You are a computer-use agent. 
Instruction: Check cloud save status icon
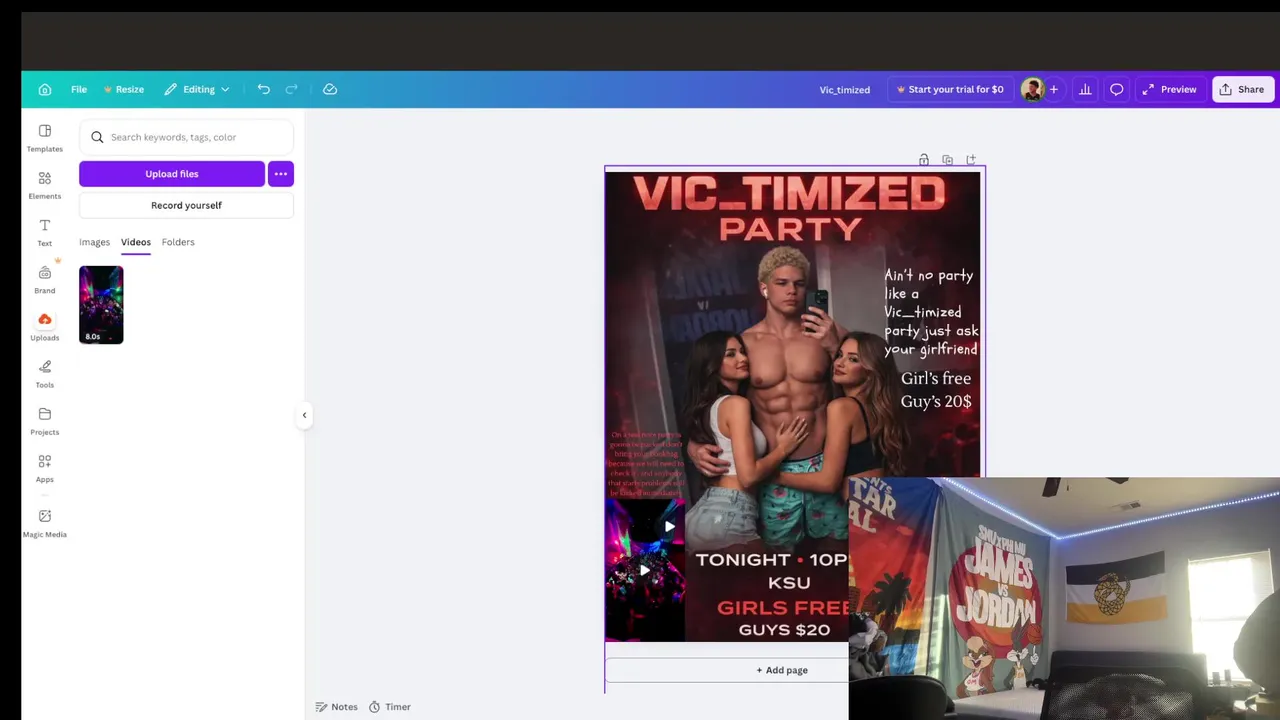click(x=330, y=89)
